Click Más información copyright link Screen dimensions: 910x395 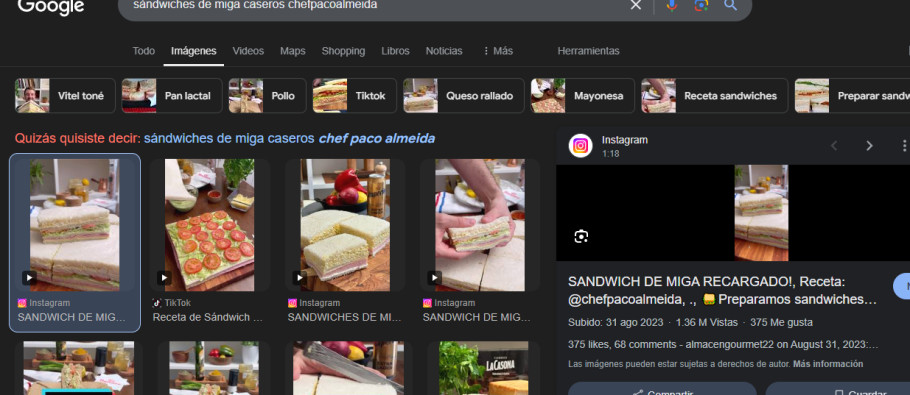click(x=828, y=364)
